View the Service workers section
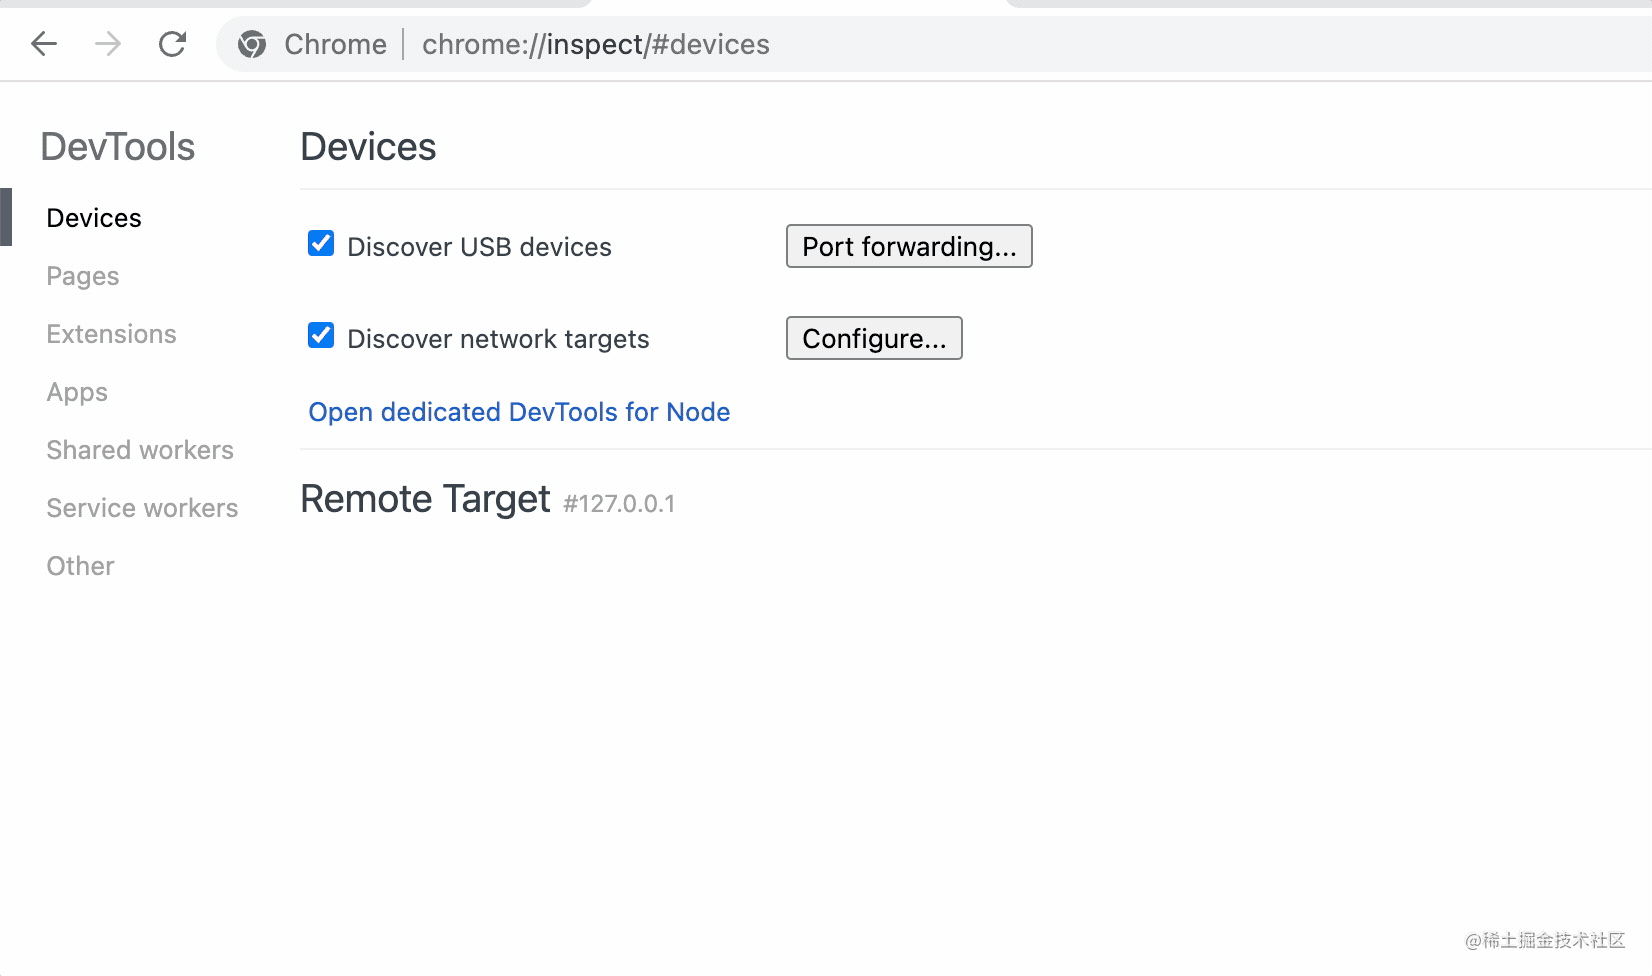The width and height of the screenshot is (1652, 976). (142, 508)
